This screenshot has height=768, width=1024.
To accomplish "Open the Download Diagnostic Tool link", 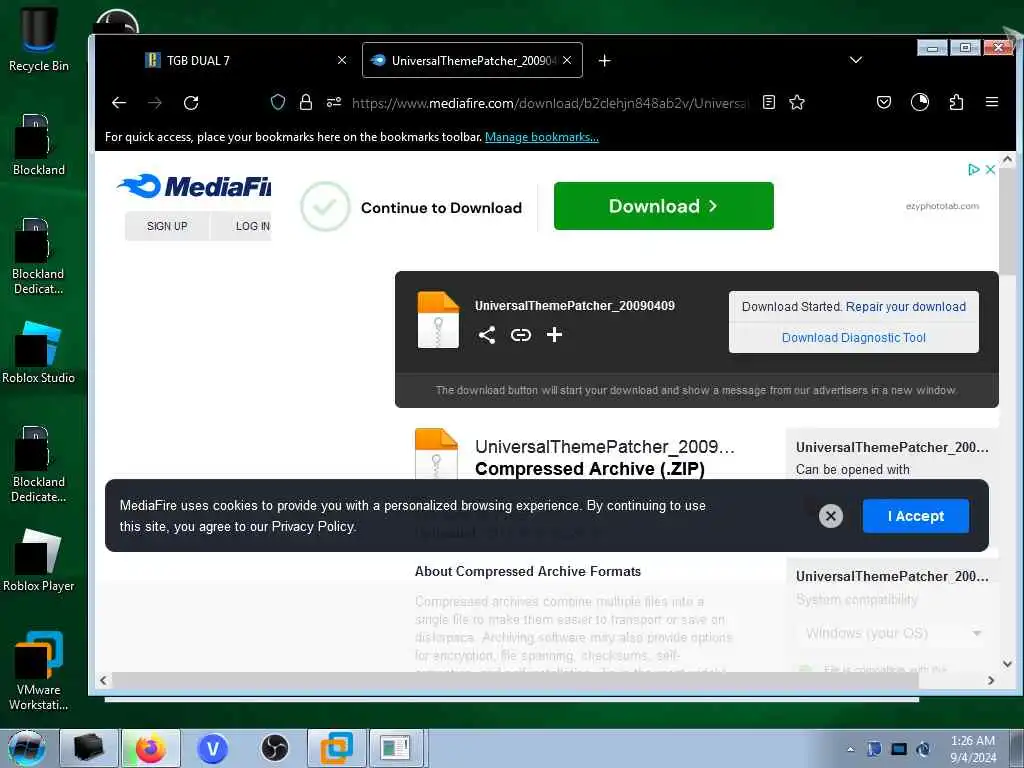I will click(x=854, y=338).
